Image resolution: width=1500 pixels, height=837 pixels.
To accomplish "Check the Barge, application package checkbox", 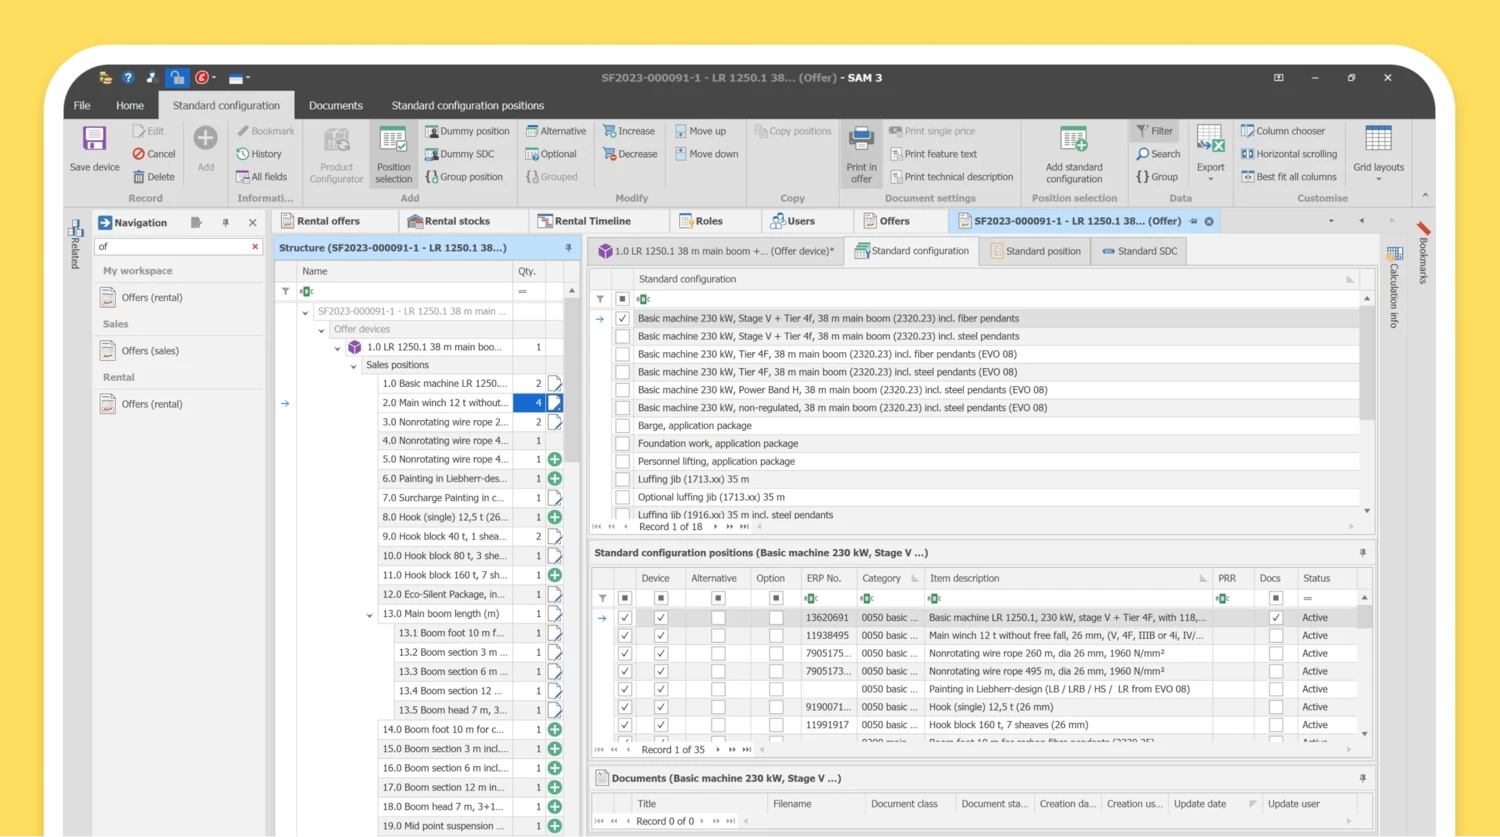I will pos(622,426).
